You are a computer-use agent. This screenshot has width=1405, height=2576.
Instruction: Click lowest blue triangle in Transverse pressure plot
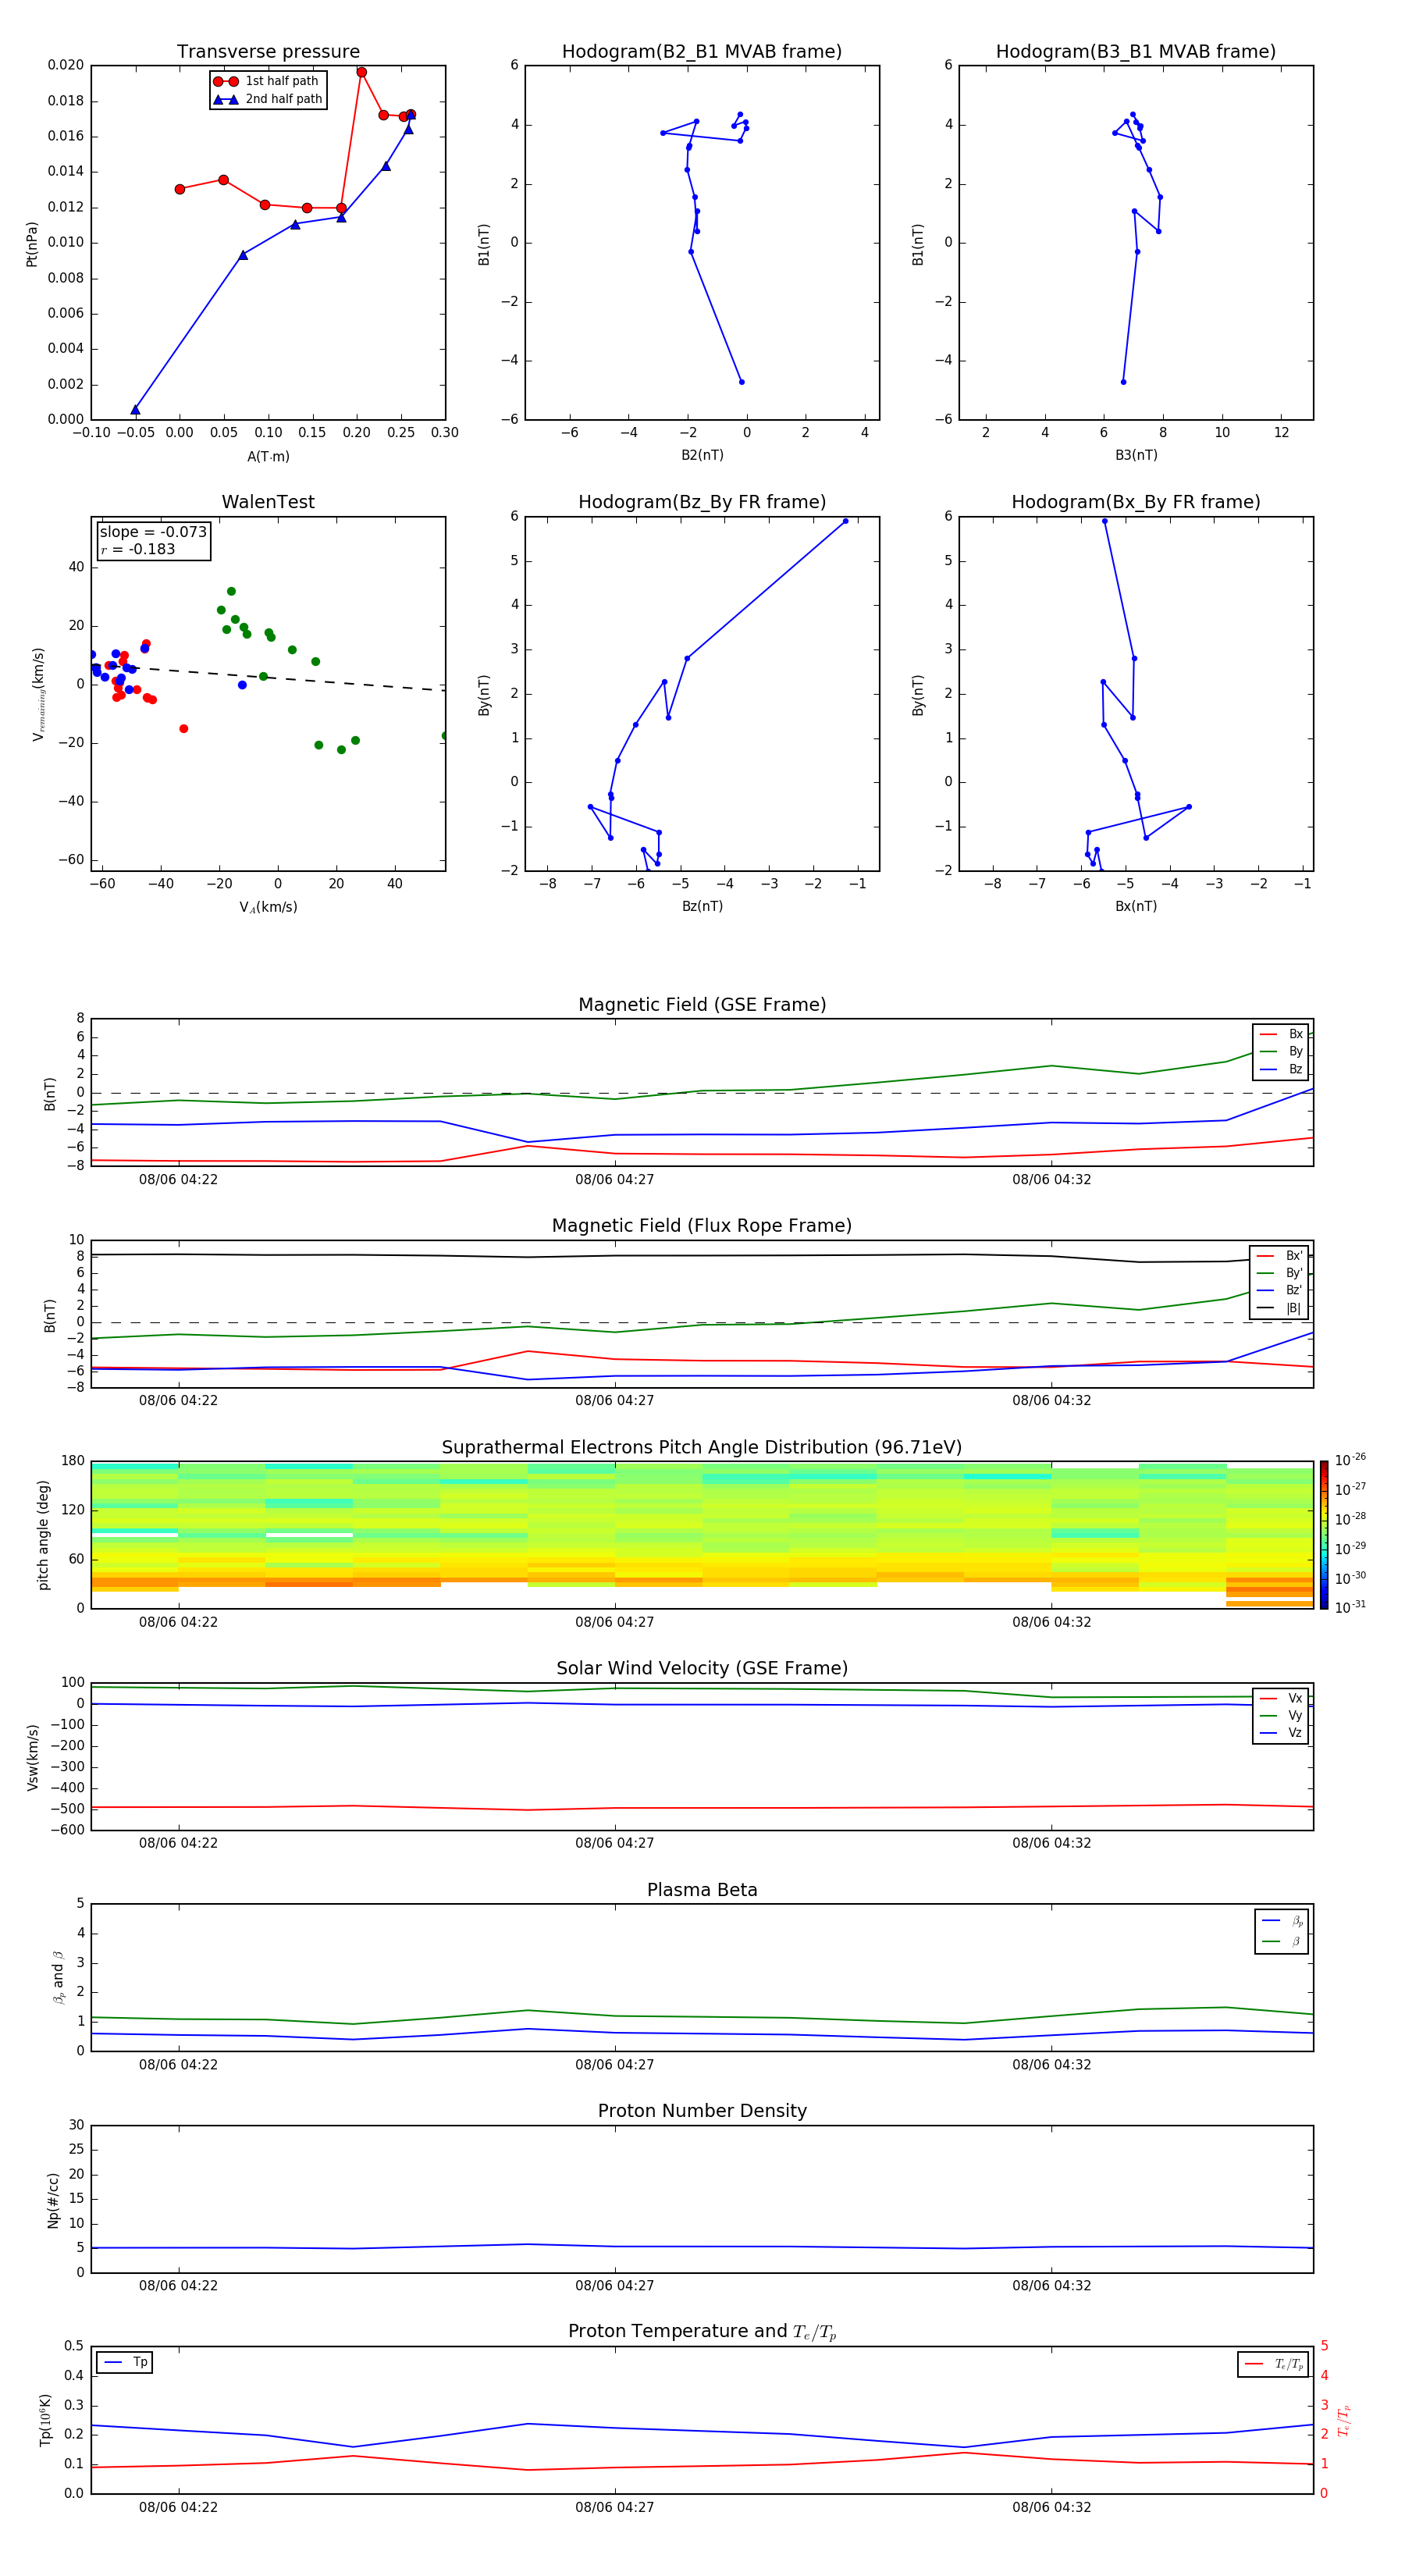tap(135, 409)
